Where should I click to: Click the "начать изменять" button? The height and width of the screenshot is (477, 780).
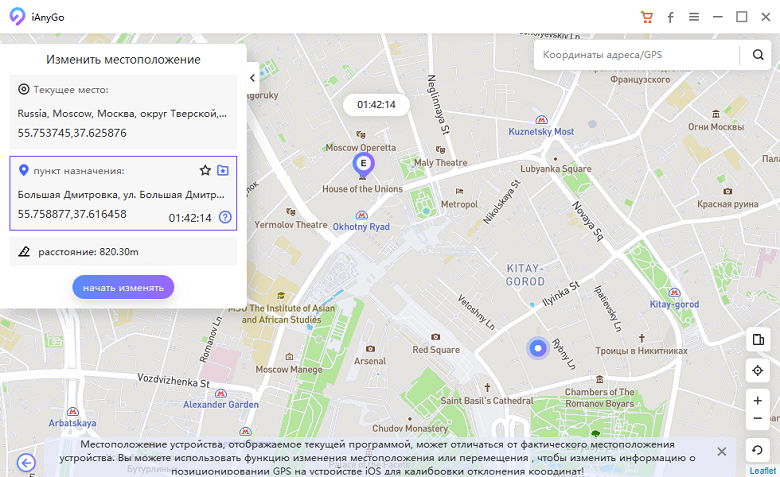click(123, 287)
